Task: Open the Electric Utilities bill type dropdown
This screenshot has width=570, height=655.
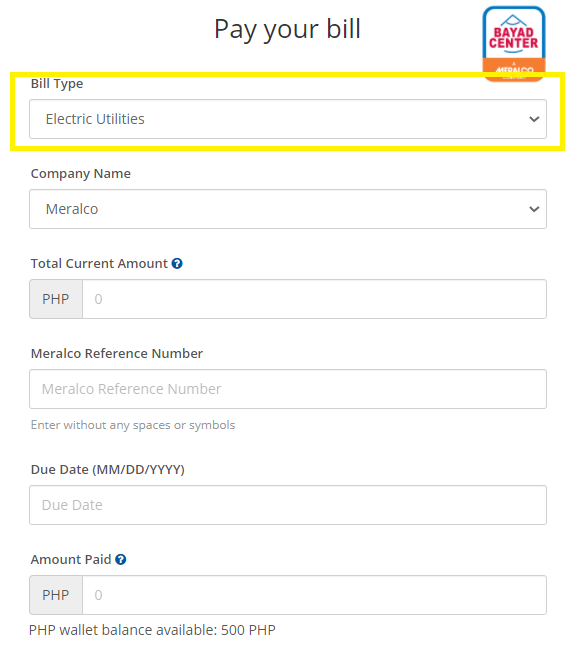Action: pos(288,119)
